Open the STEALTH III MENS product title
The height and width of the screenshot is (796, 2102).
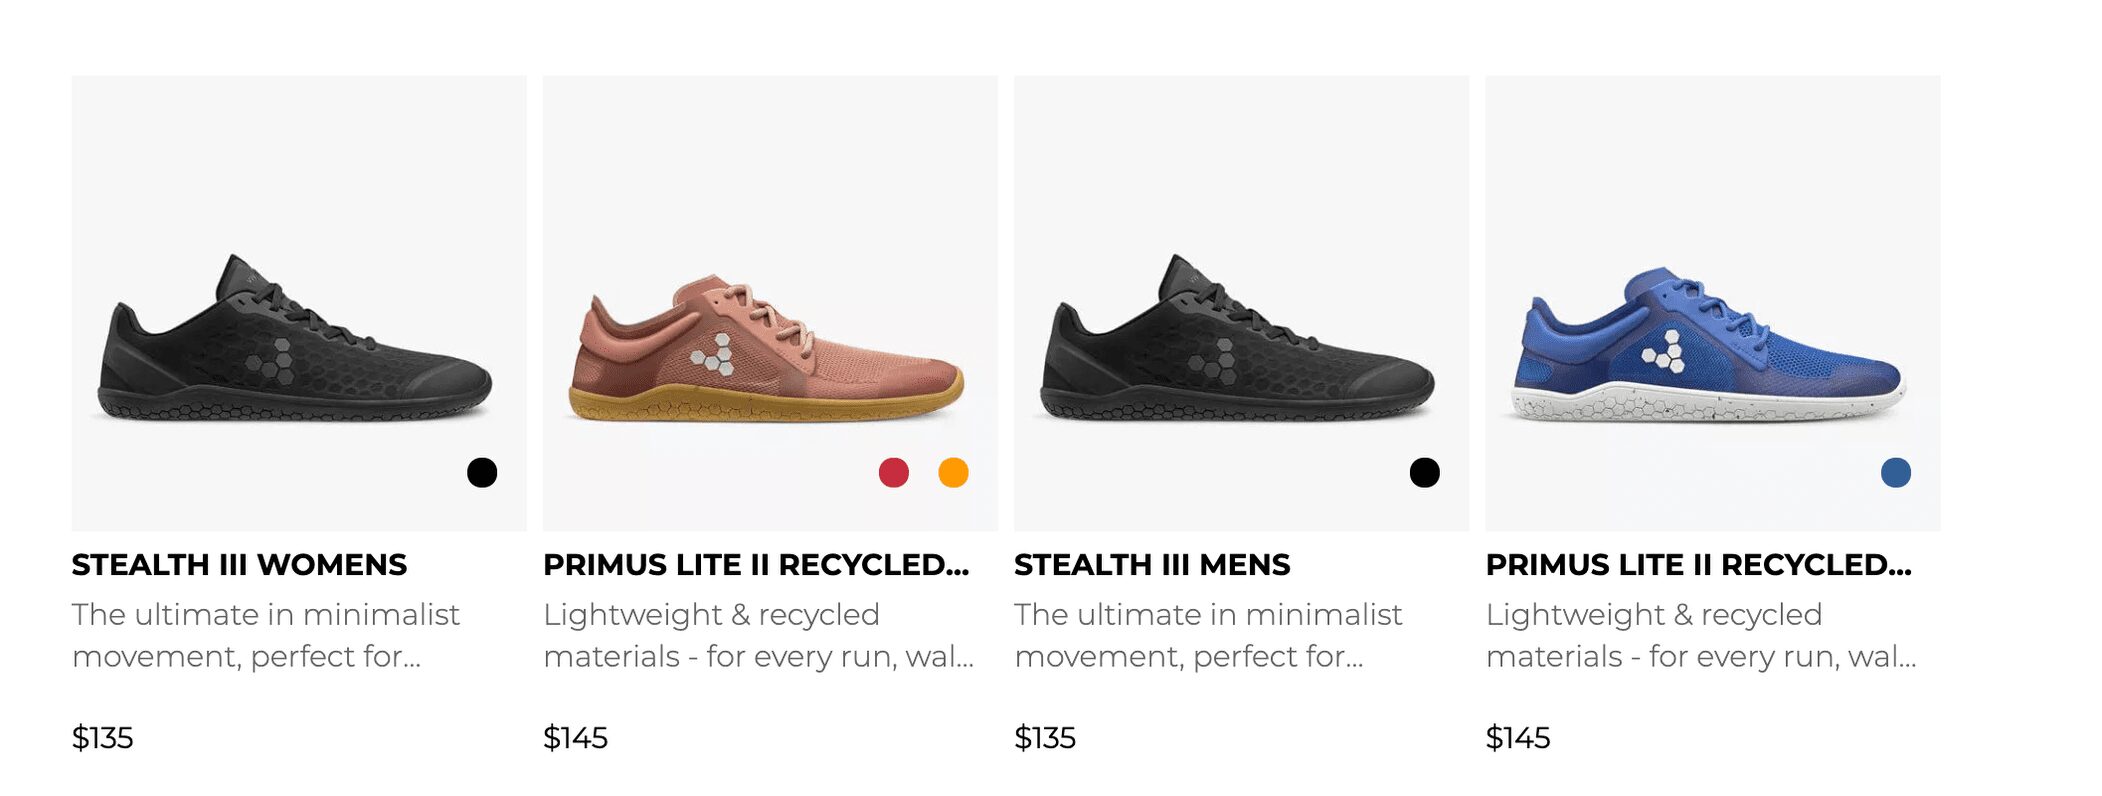click(x=1152, y=565)
